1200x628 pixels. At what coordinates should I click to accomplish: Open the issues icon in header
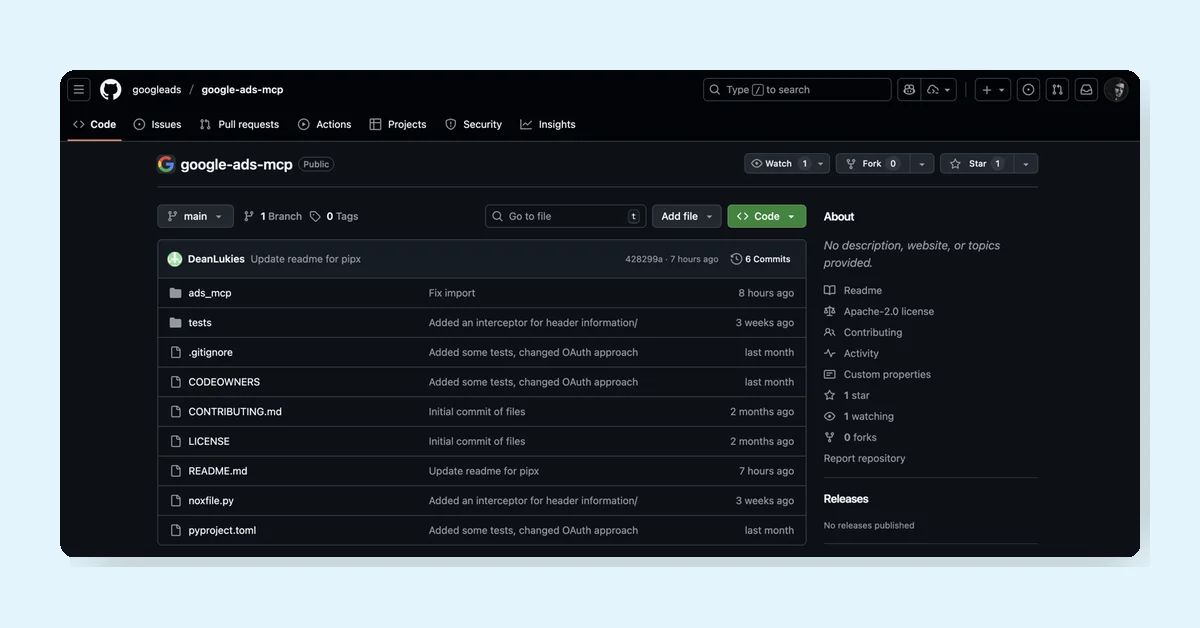tap(1028, 90)
